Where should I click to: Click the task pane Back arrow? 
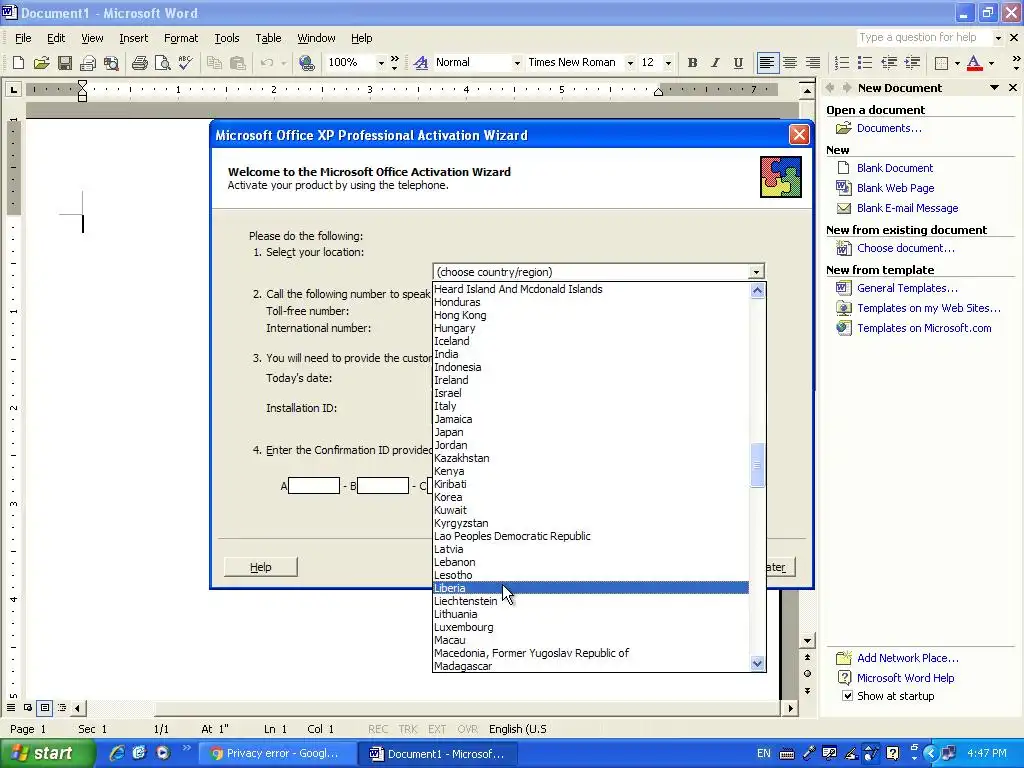830,88
